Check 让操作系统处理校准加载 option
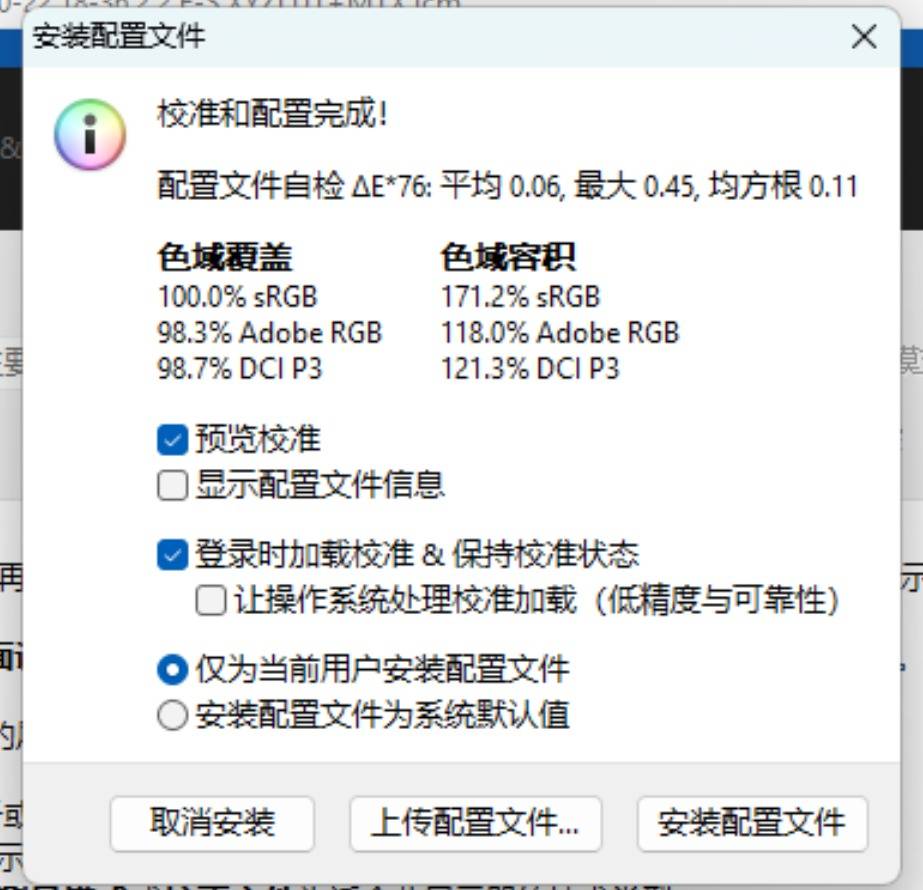 coord(211,600)
